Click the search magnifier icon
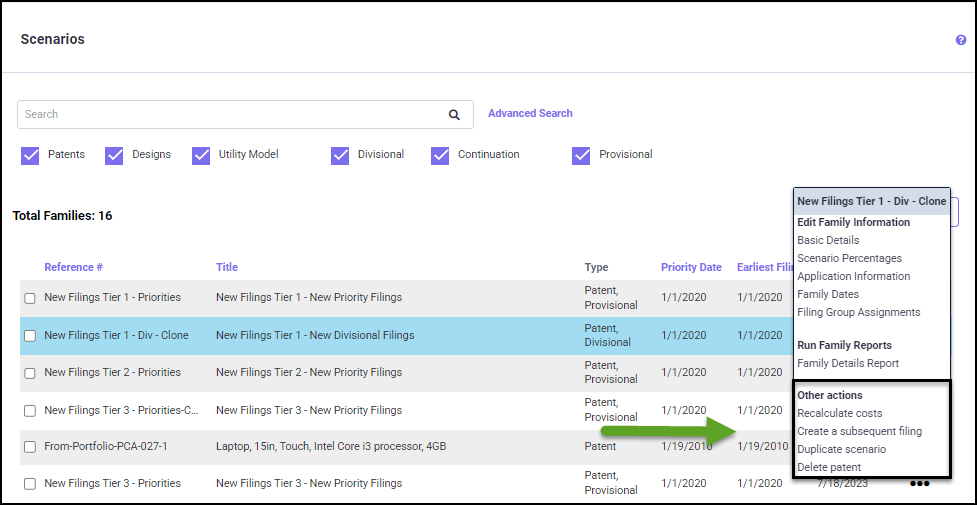The width and height of the screenshot is (977, 505). (x=454, y=115)
